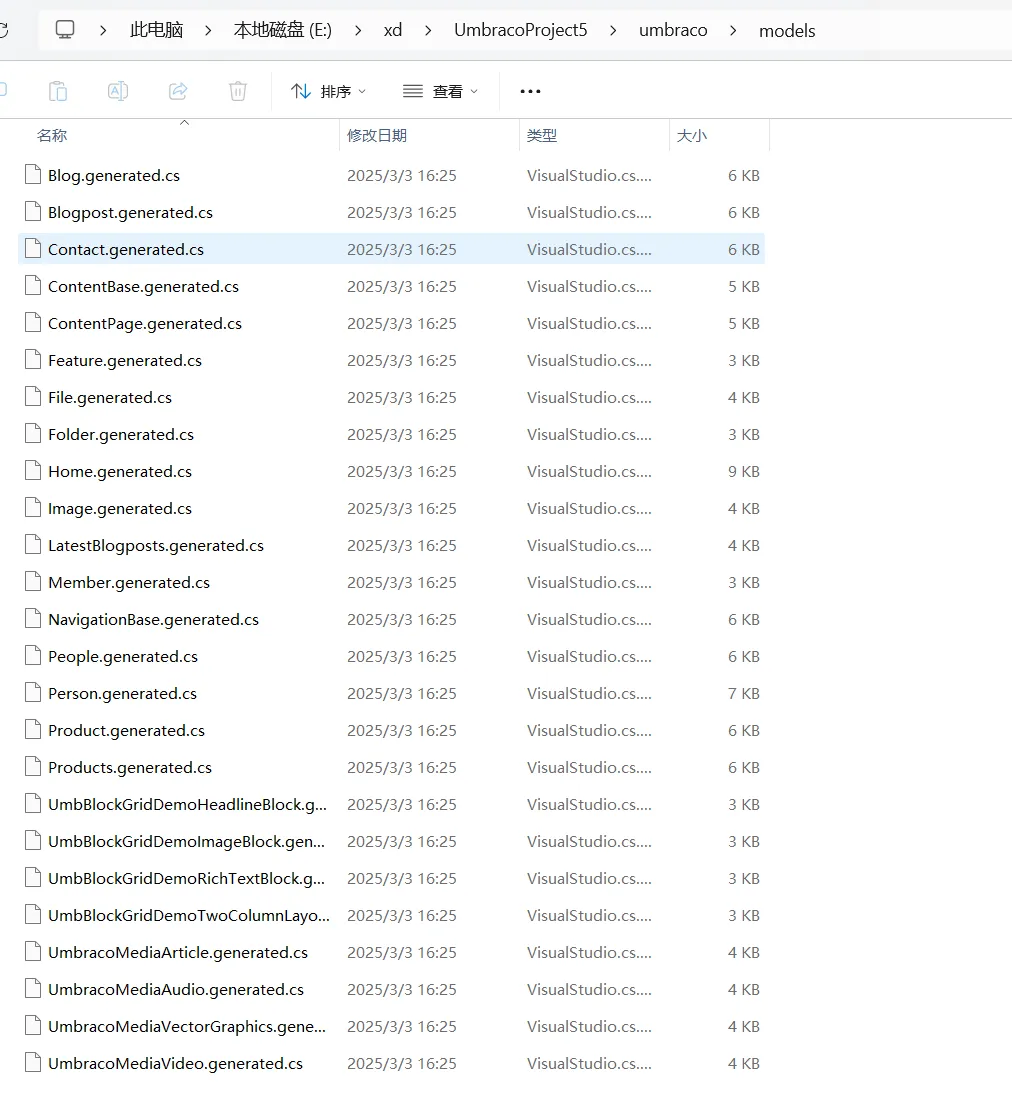
Task: Click xd folder in the breadcrumb
Action: click(393, 30)
